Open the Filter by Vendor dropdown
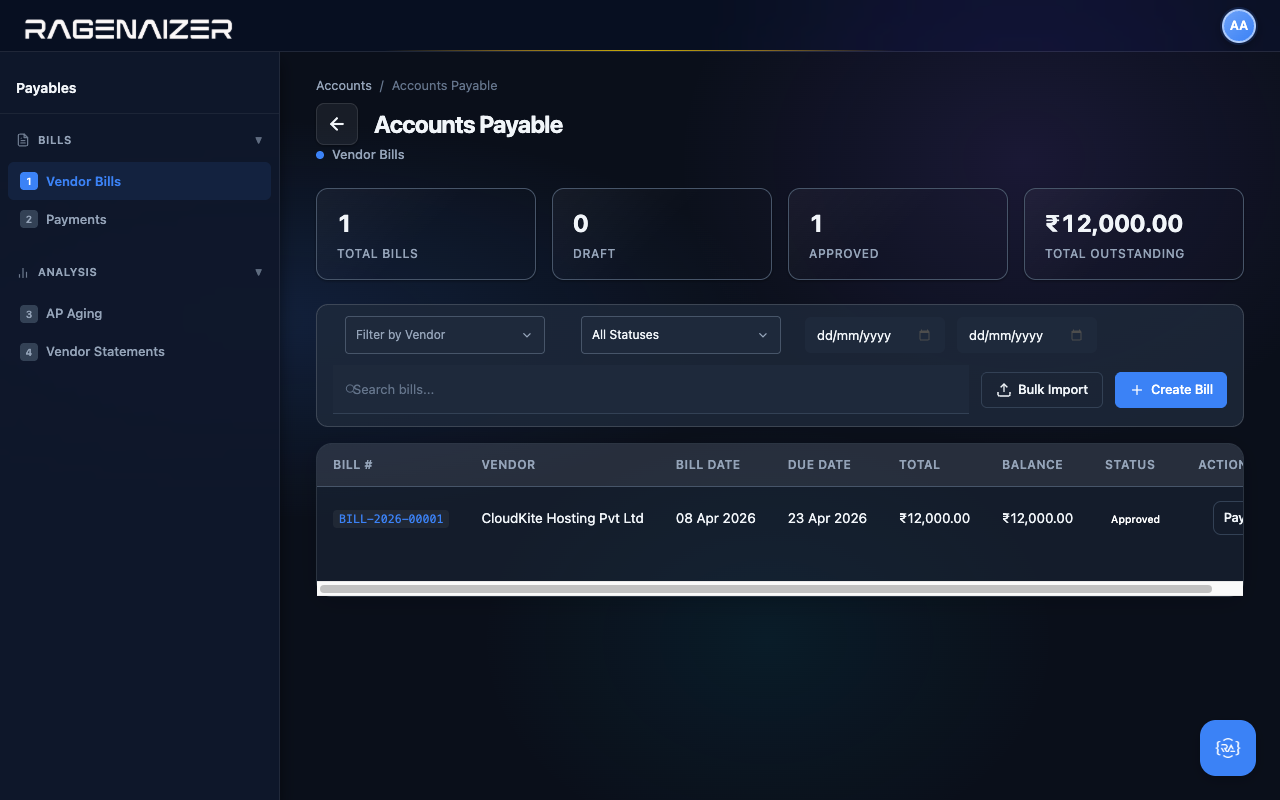 (x=445, y=335)
